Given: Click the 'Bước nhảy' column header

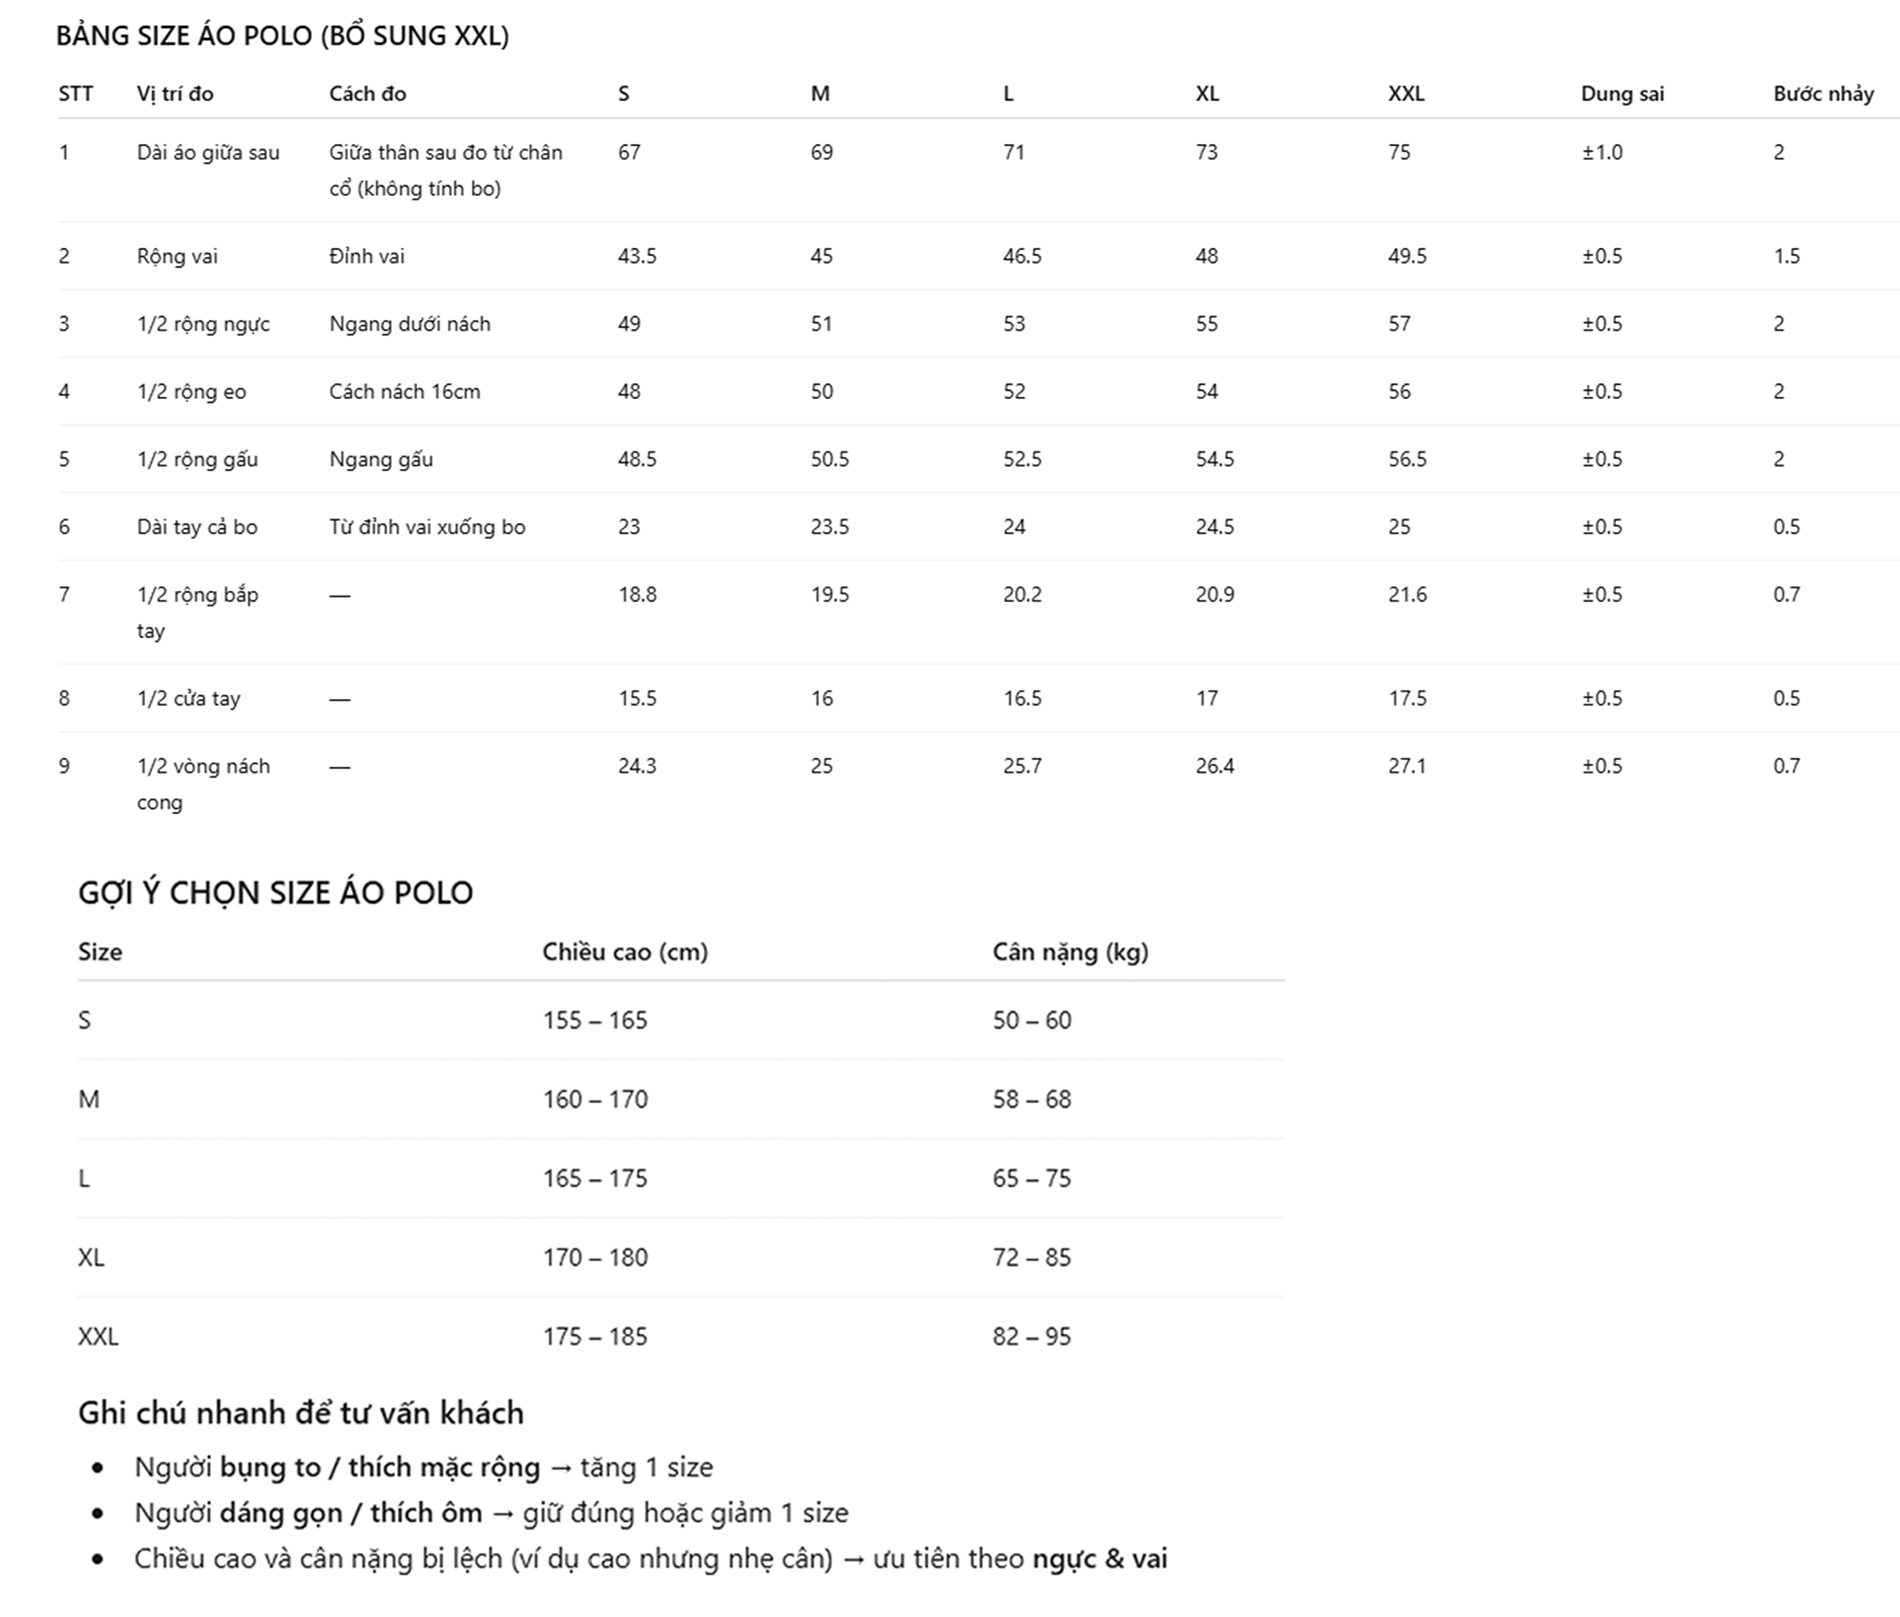Looking at the screenshot, I should (1823, 94).
